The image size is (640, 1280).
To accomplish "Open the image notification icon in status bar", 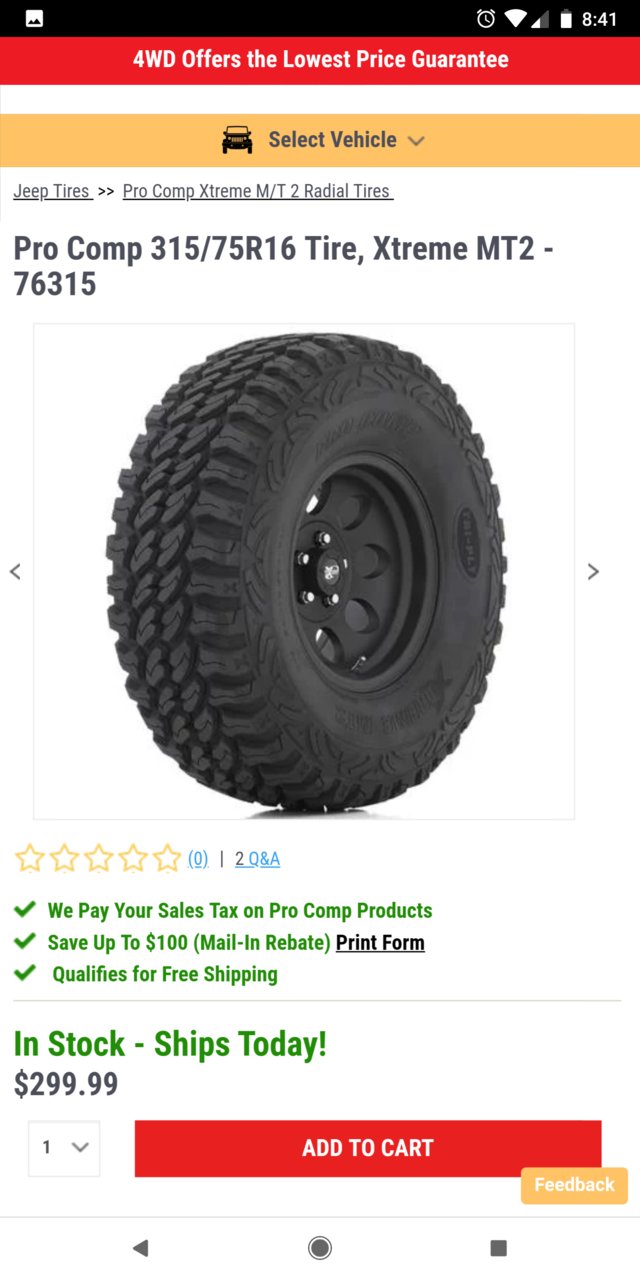I will 34,18.
